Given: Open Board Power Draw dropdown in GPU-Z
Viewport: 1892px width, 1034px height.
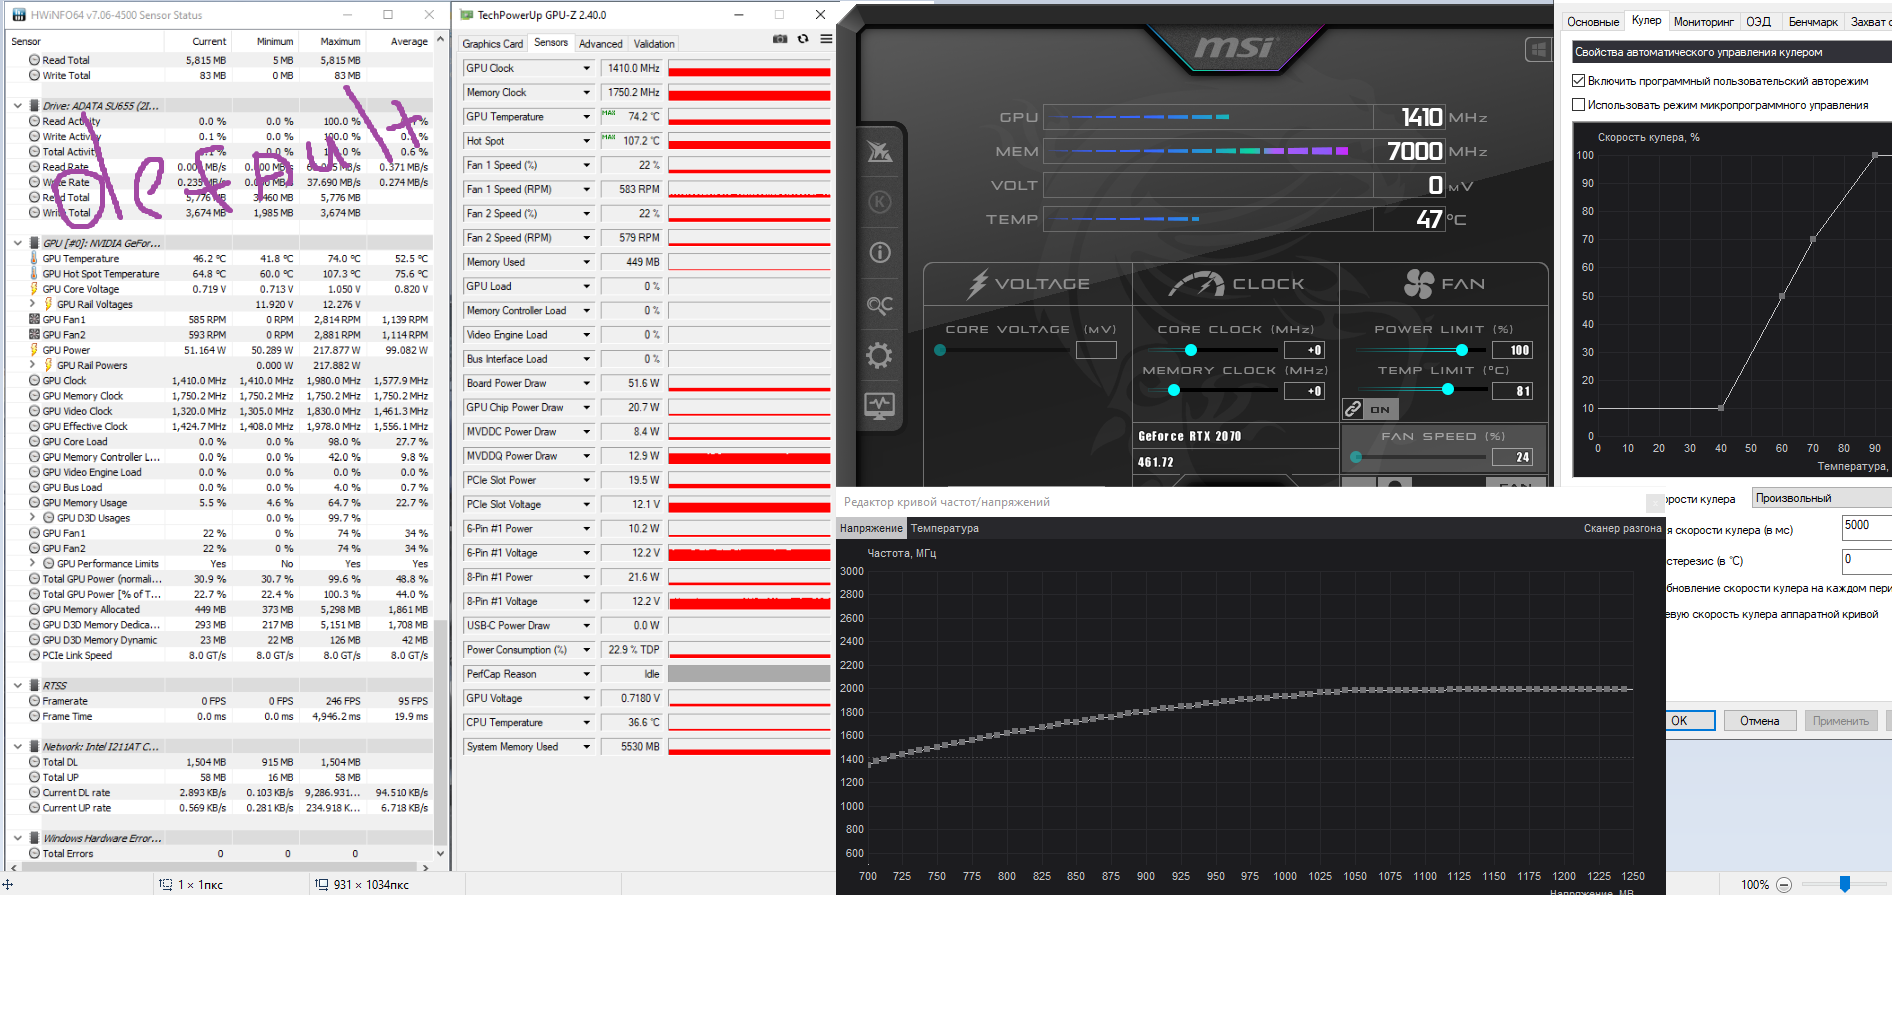Looking at the screenshot, I should pyautogui.click(x=587, y=383).
